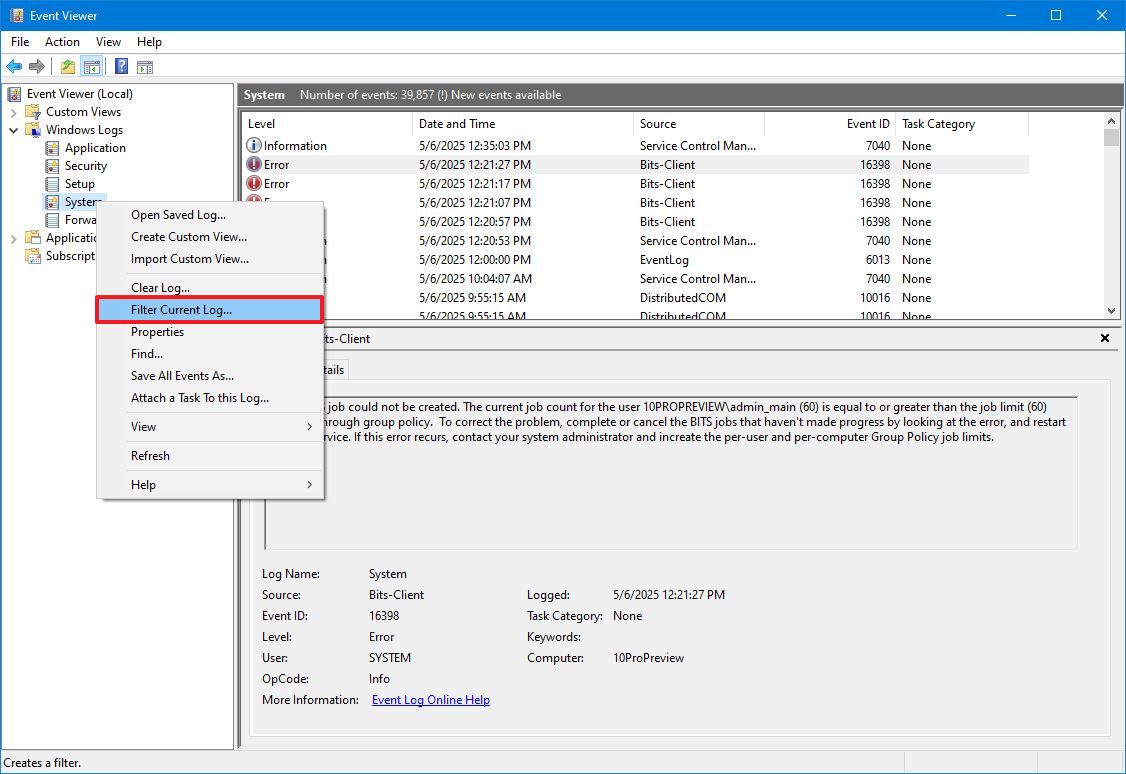The image size is (1126, 774).
Task: Show the Action pane using its toolbar icon
Action: tap(146, 66)
